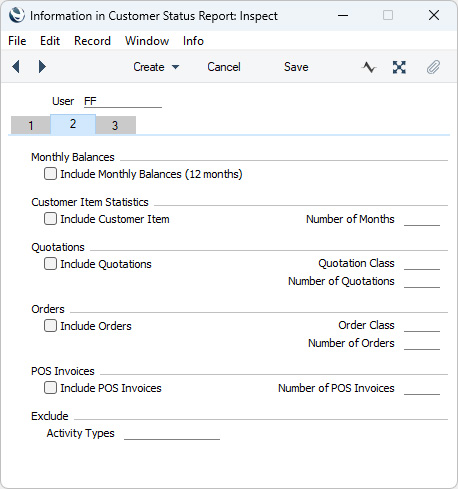The image size is (458, 489).
Task: Click the Number of Months field
Action: [422, 219]
